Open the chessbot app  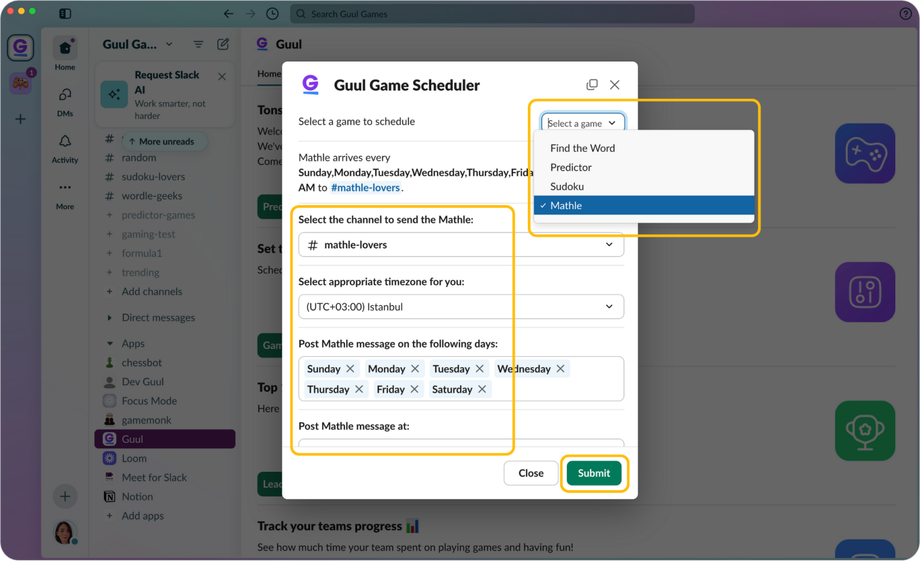tap(141, 363)
